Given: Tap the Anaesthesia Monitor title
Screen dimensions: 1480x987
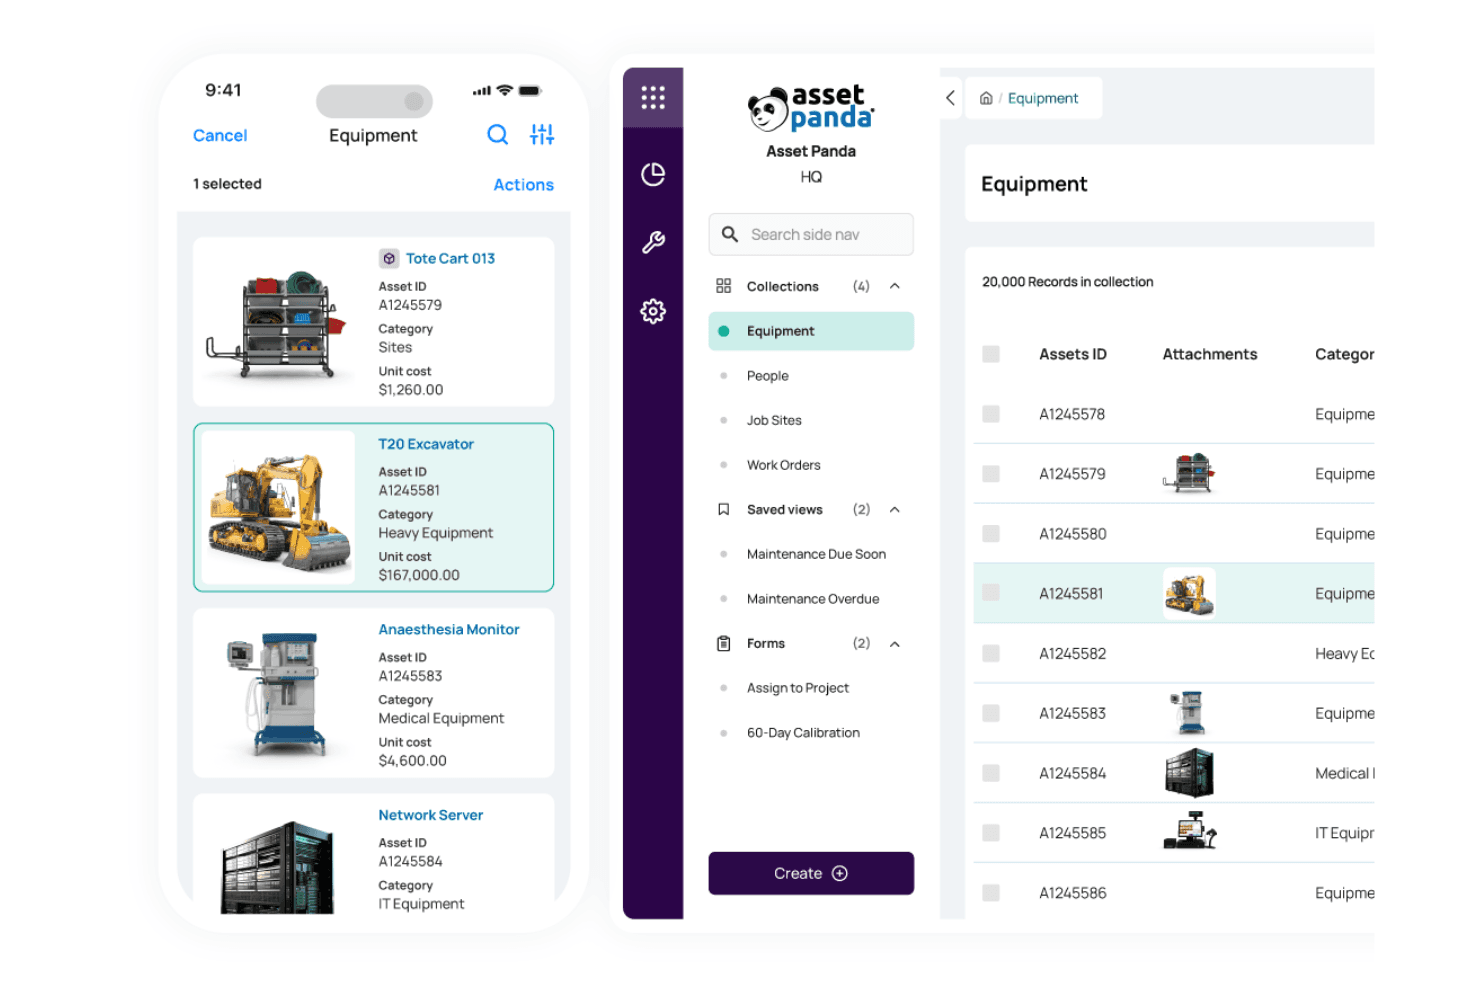Looking at the screenshot, I should (449, 630).
